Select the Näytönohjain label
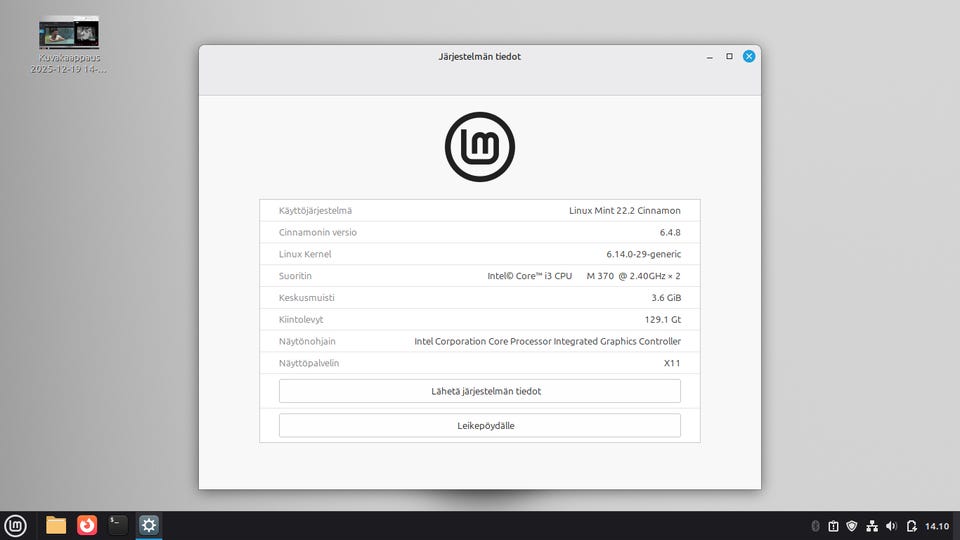The height and width of the screenshot is (540, 960). [x=307, y=342]
